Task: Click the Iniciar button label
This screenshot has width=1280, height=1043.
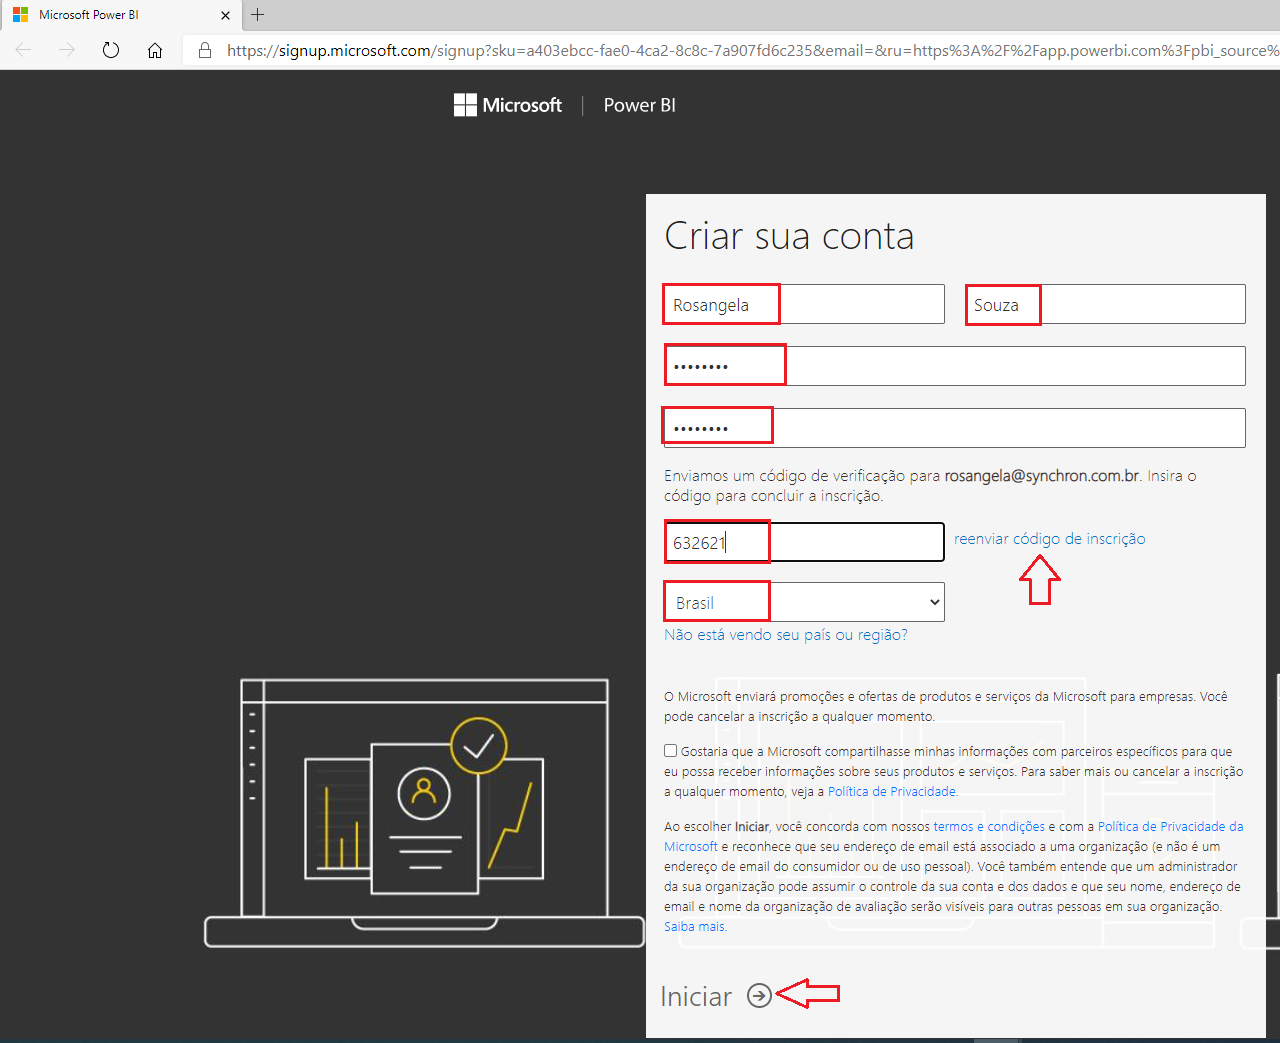Action: 696,996
